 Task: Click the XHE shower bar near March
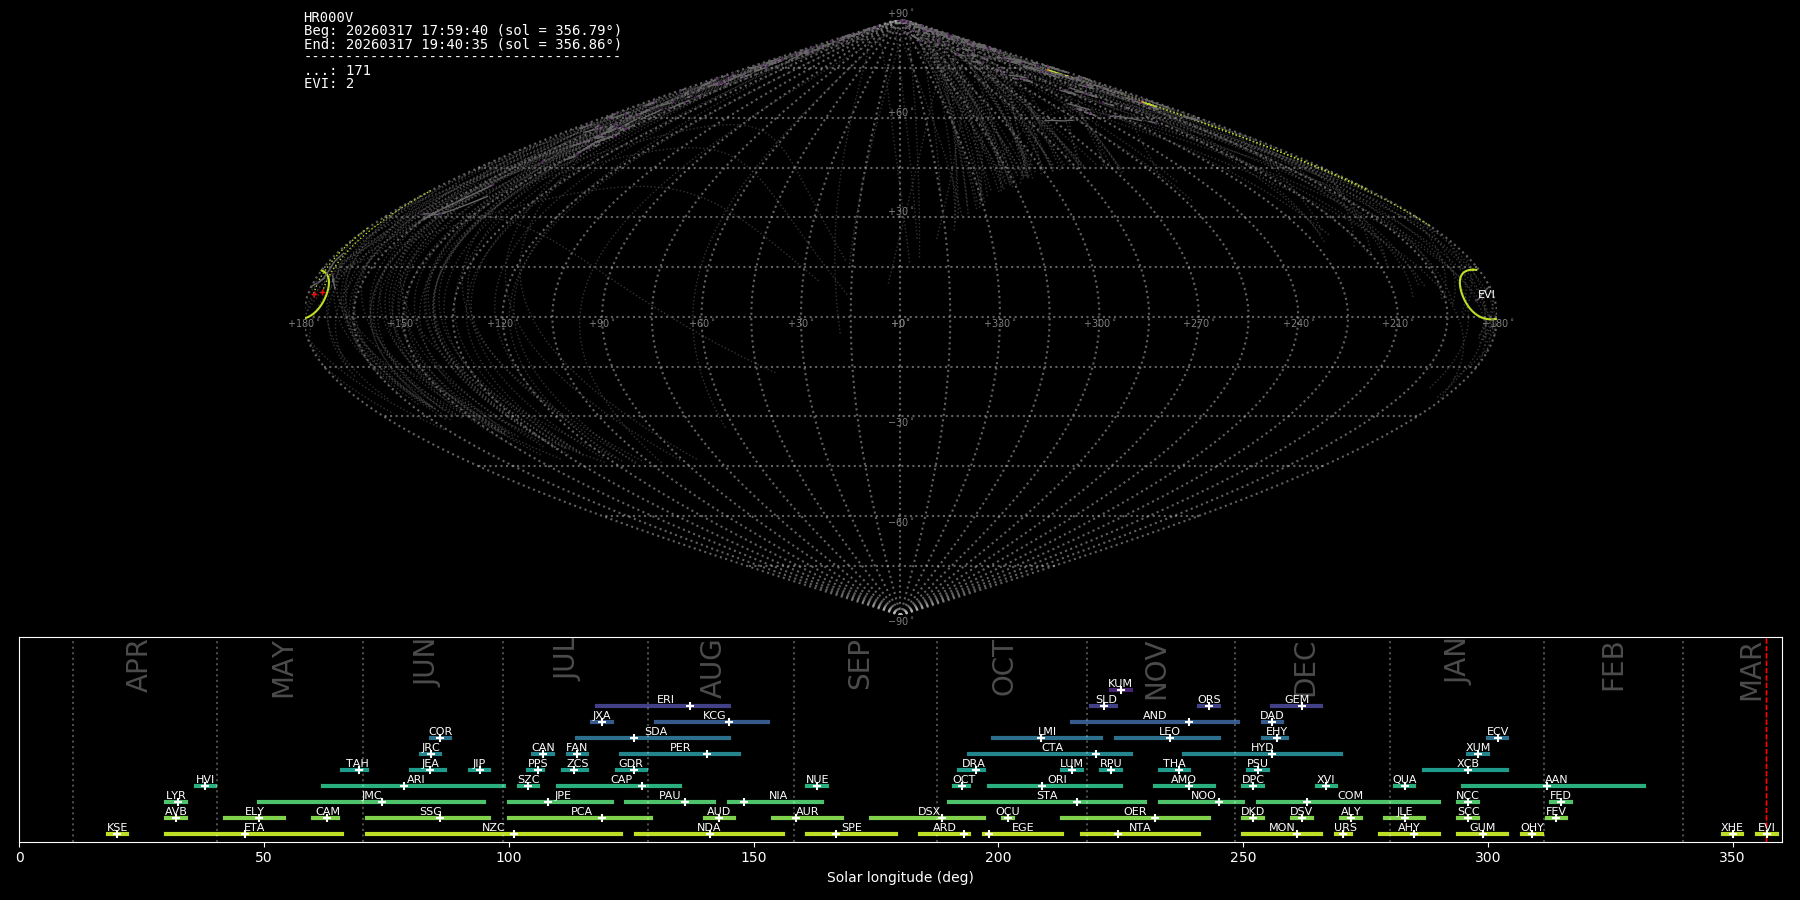coord(1732,834)
